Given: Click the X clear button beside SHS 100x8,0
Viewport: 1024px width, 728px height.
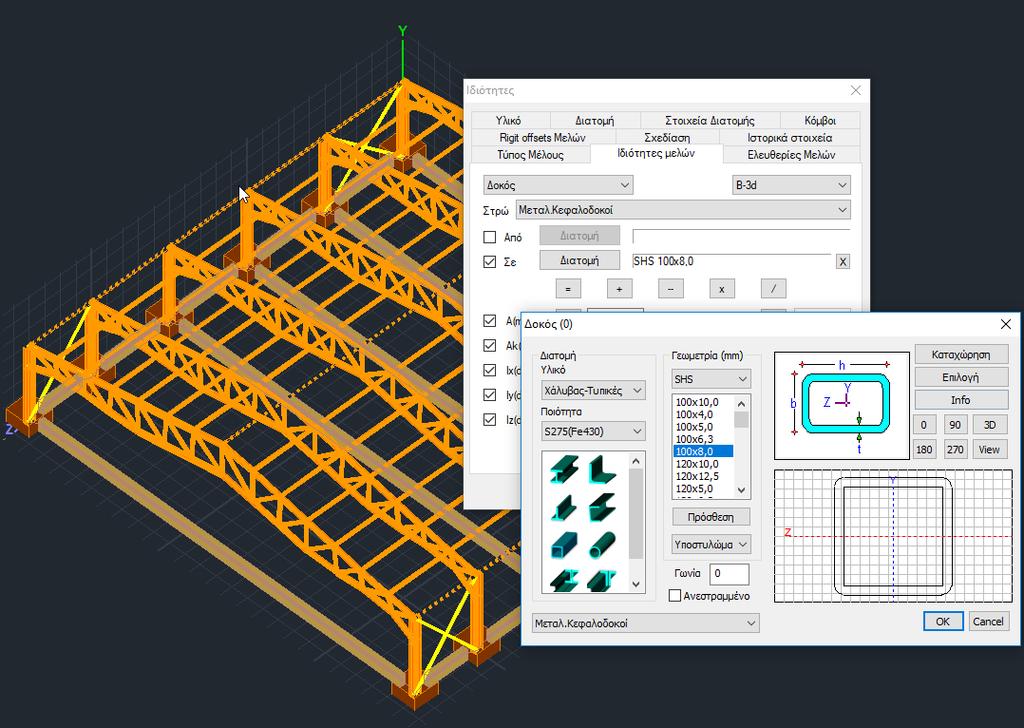Looking at the screenshot, I should pos(842,262).
